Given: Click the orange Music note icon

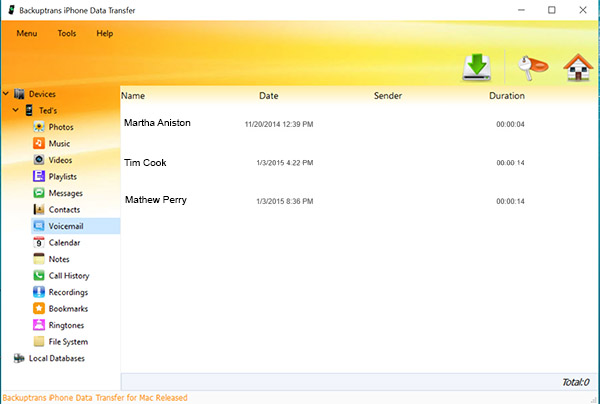Looking at the screenshot, I should click(x=39, y=143).
